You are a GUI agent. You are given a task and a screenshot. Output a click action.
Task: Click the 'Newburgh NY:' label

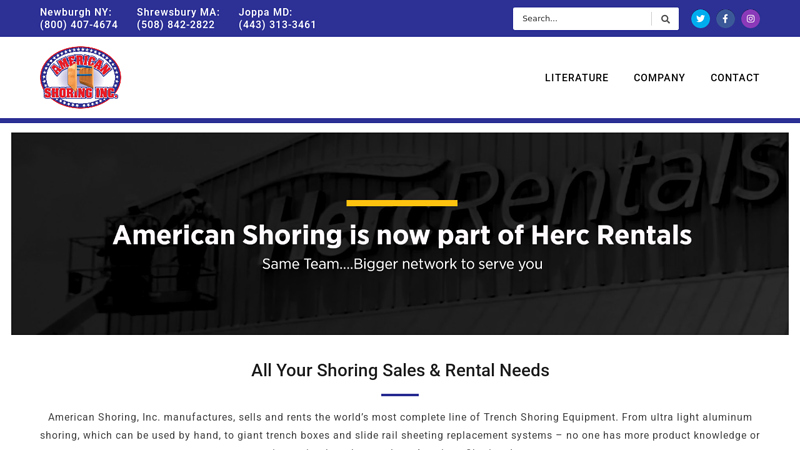click(76, 12)
